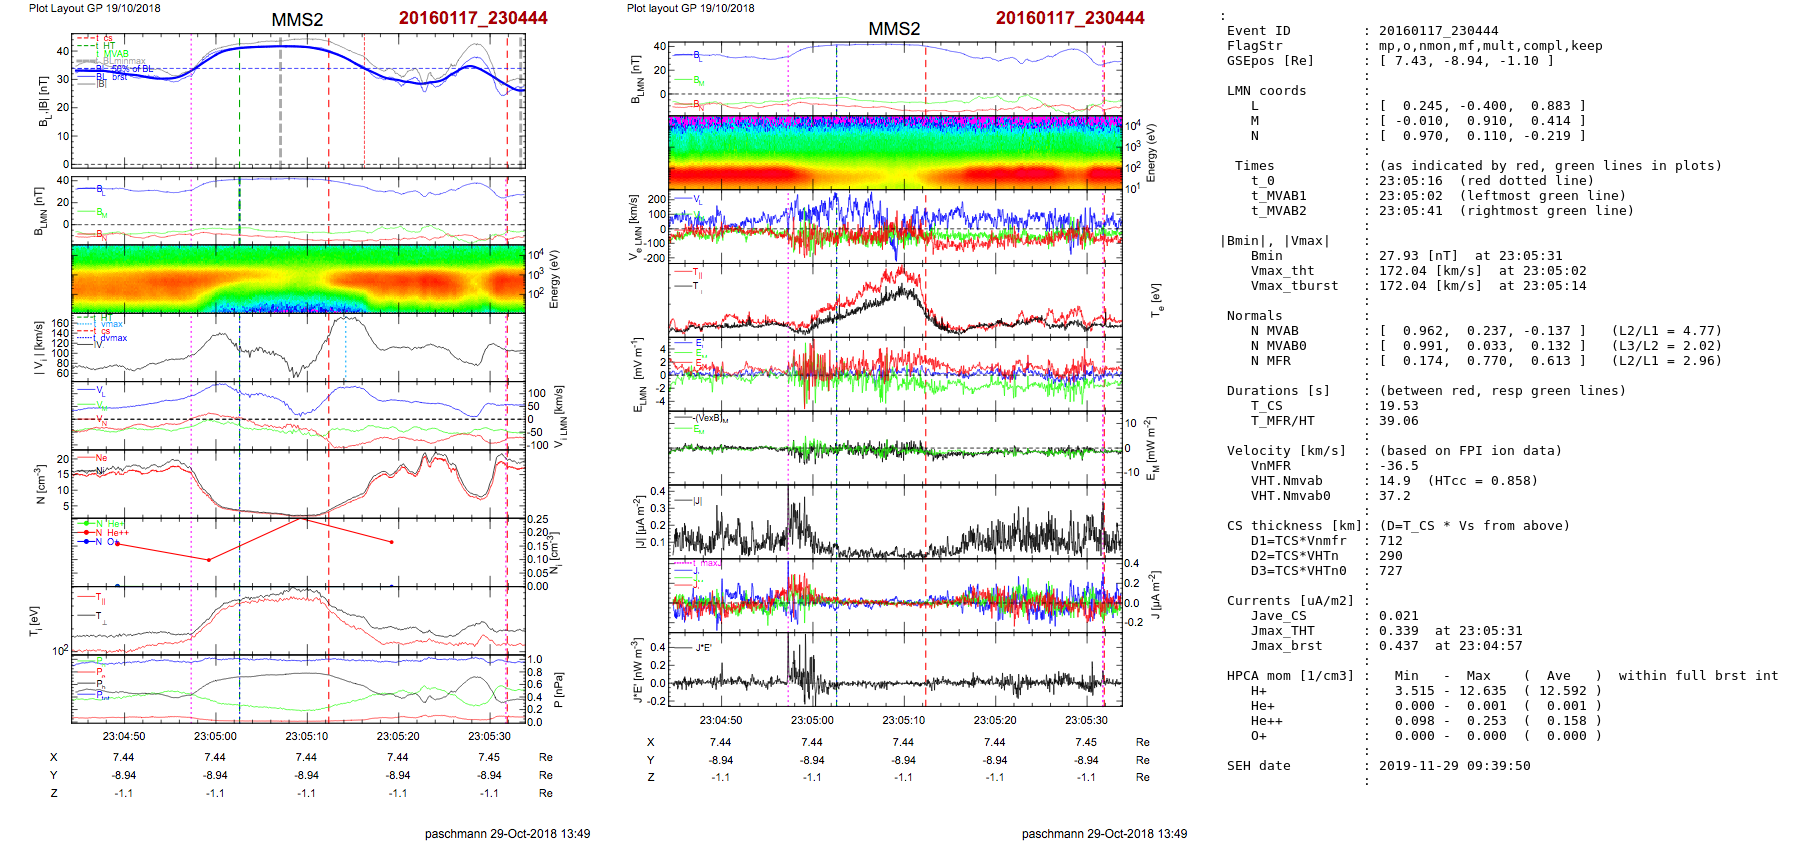Screen dimensions: 1804x841
Task: Click the J*E panel at middle plot bottom
Action: point(895,668)
